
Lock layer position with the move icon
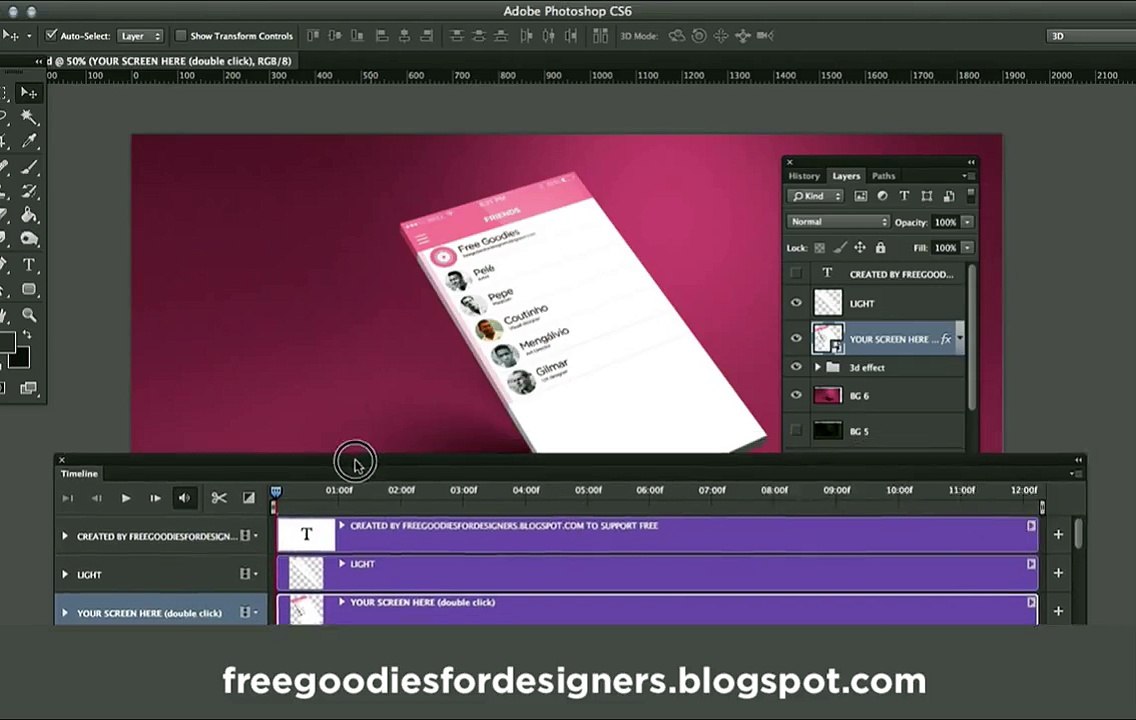point(860,248)
